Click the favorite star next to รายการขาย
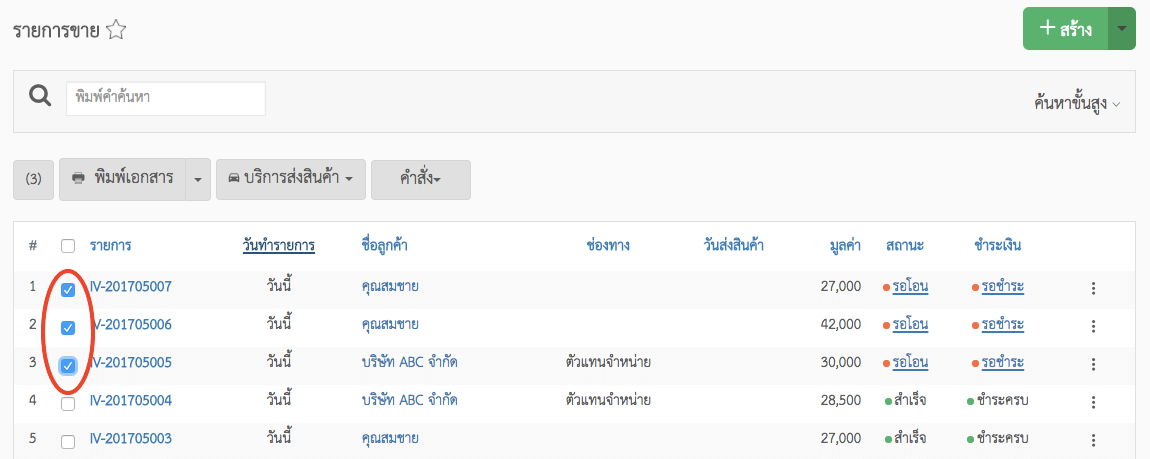The width and height of the screenshot is (1150, 459). point(116,30)
